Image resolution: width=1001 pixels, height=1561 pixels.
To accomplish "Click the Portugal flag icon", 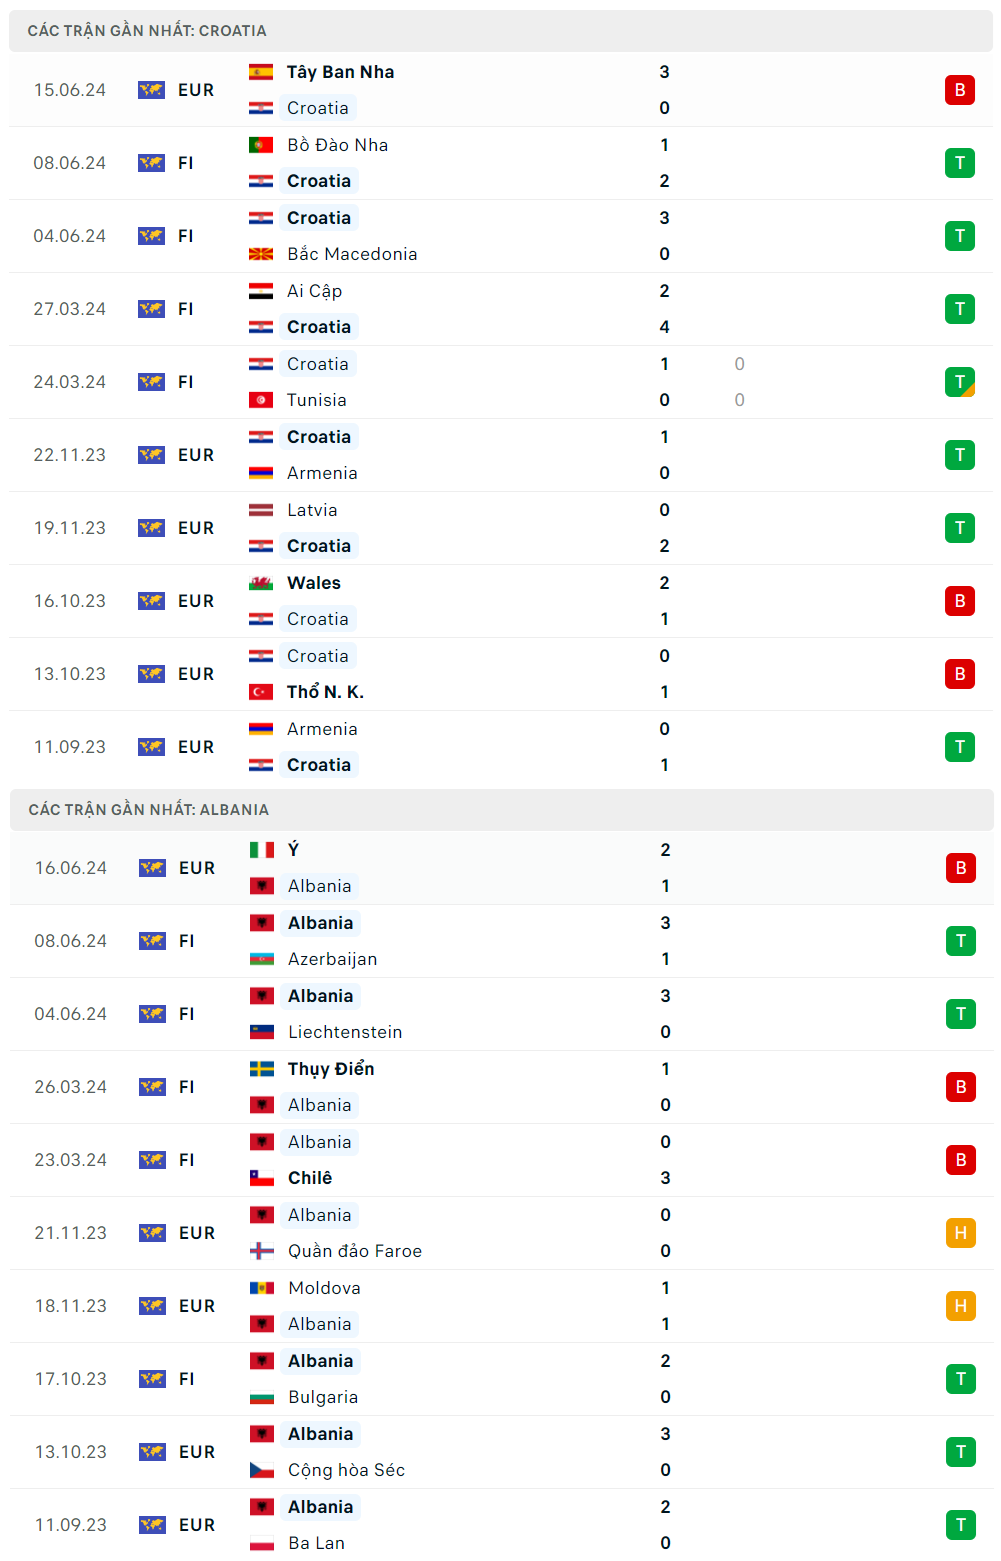I will [x=261, y=145].
